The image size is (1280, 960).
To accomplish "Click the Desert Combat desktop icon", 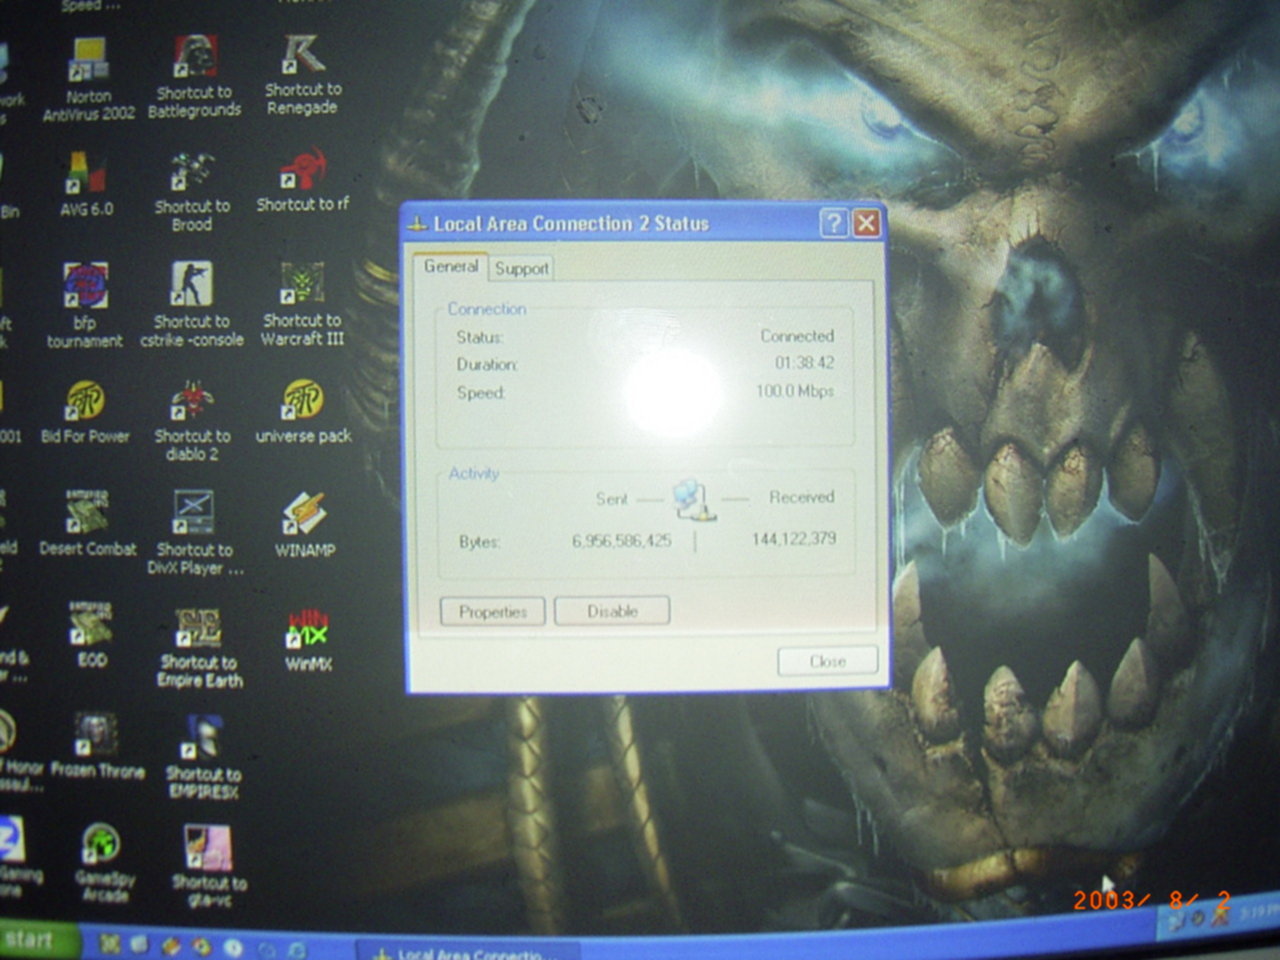I will pos(88,523).
